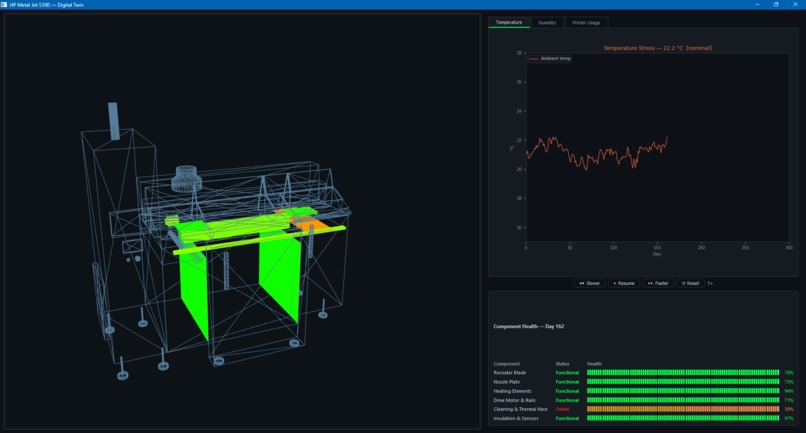Reset the simulation

pos(690,283)
